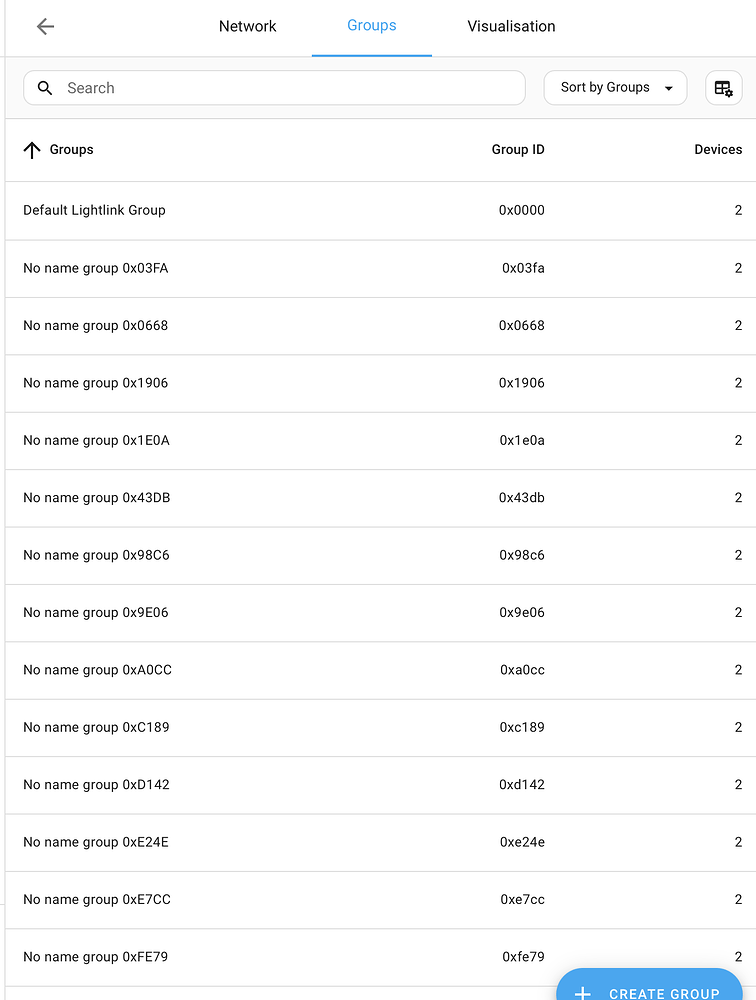Click the search magnifier icon

pyautogui.click(x=44, y=88)
